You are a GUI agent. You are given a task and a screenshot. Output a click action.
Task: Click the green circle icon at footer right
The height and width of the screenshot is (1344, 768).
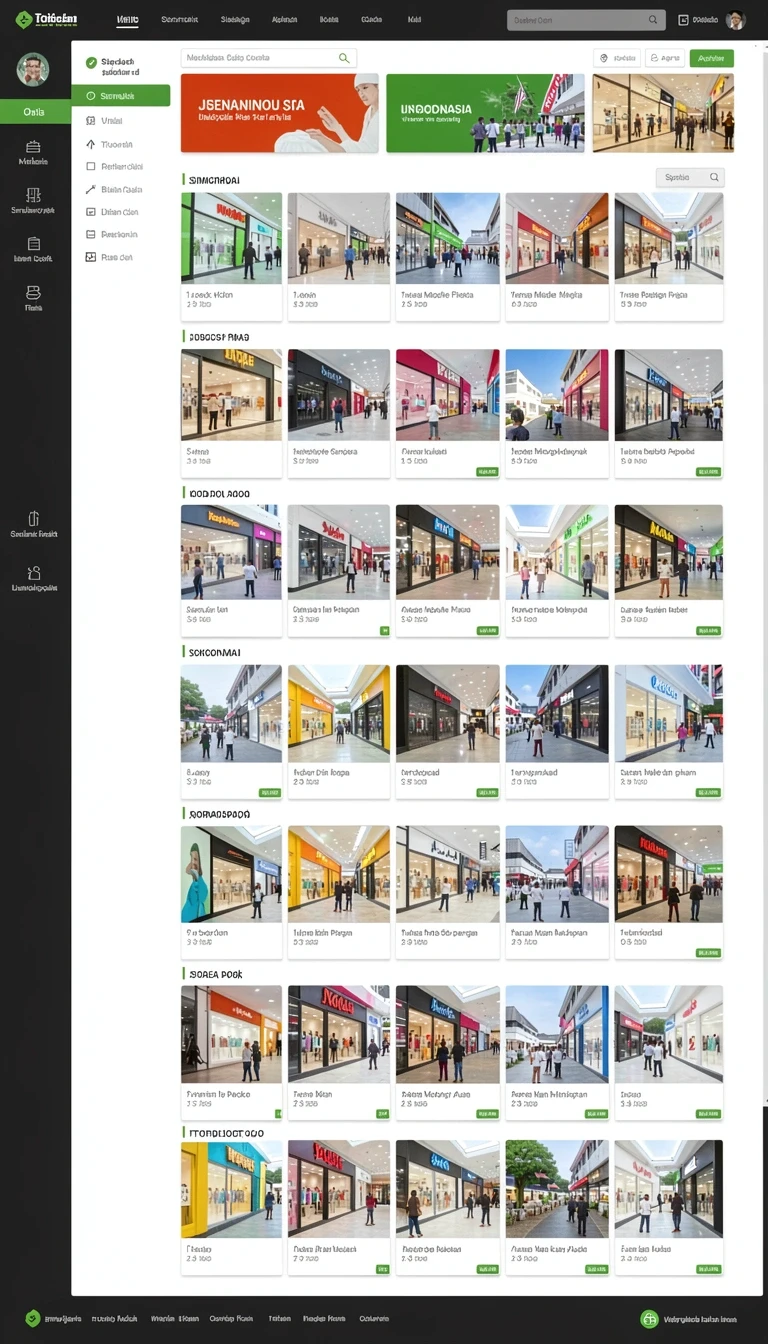pyautogui.click(x=650, y=1319)
